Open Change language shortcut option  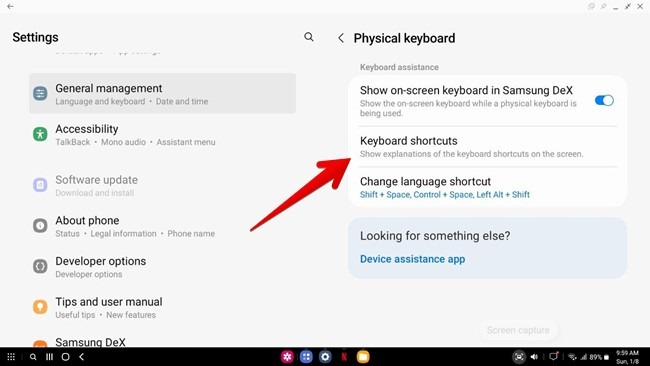coord(488,187)
